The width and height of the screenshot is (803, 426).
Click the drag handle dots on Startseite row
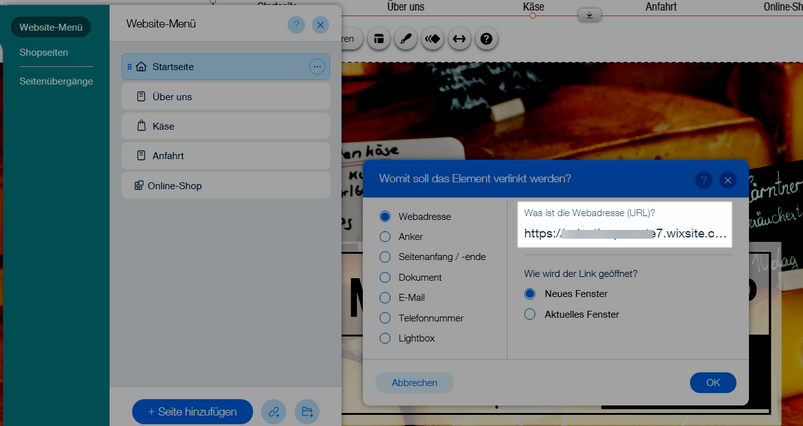(130, 67)
